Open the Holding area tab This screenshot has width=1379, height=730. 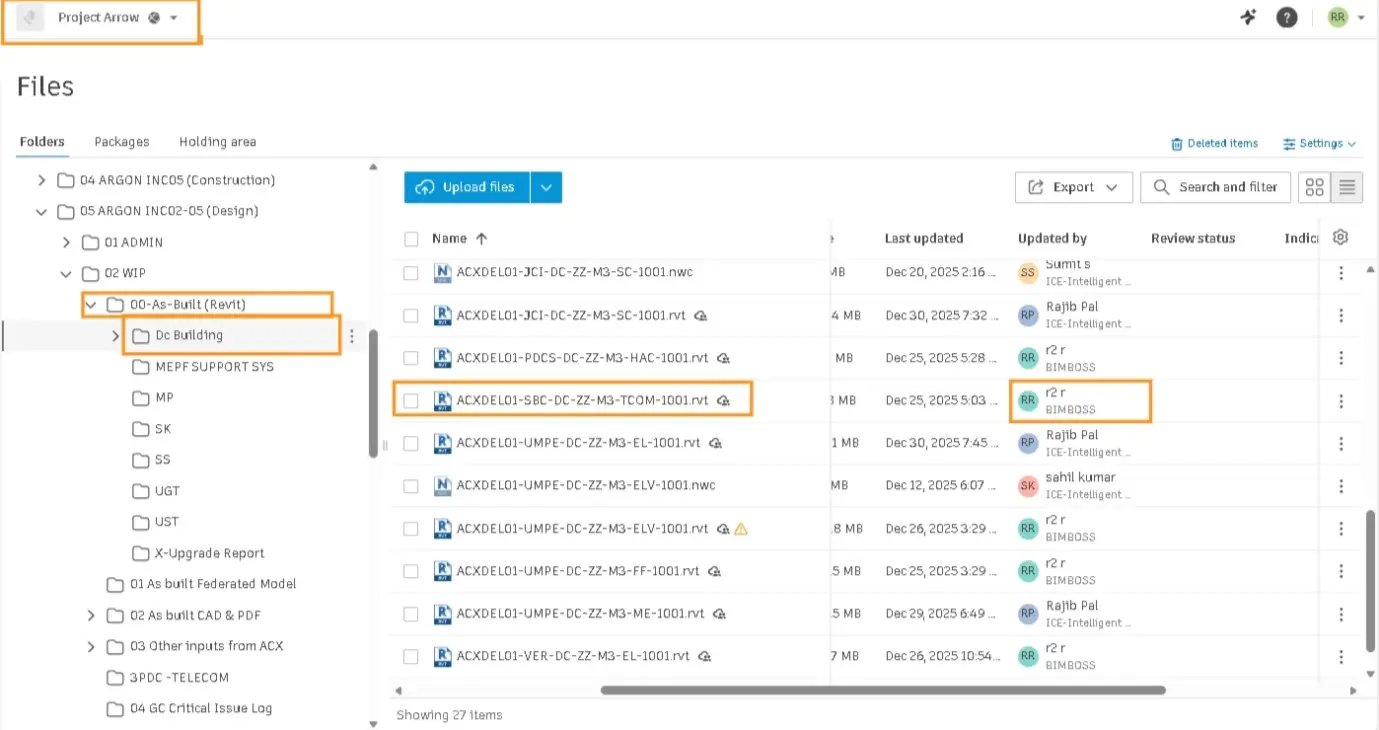pos(217,142)
